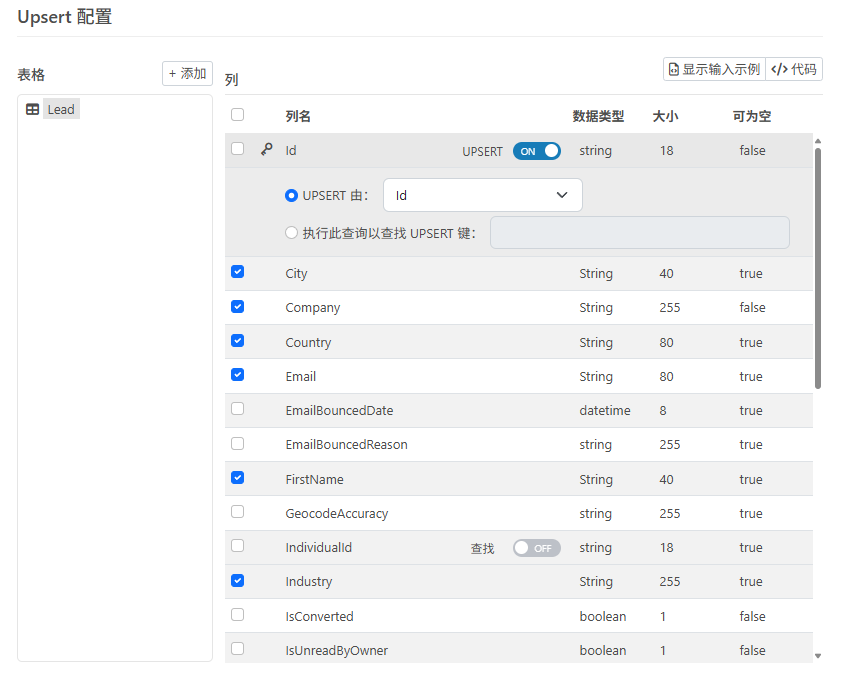This screenshot has height=688, width=845.
Task: Select the Lead table in list
Action: (x=61, y=110)
